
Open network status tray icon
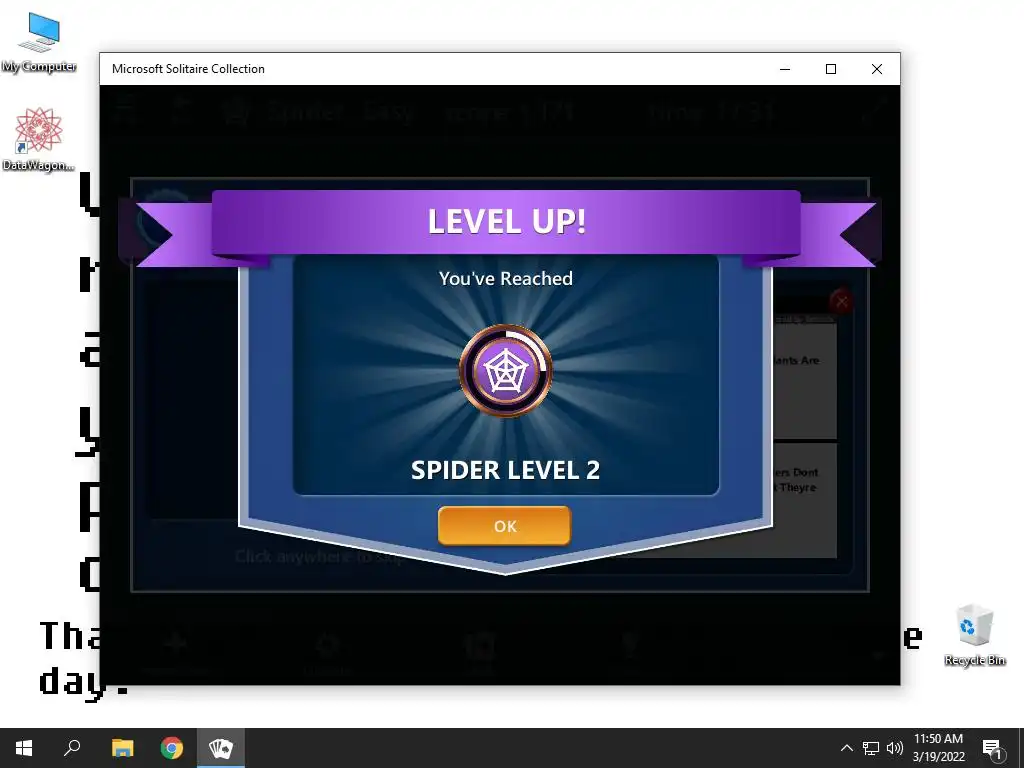click(x=871, y=748)
